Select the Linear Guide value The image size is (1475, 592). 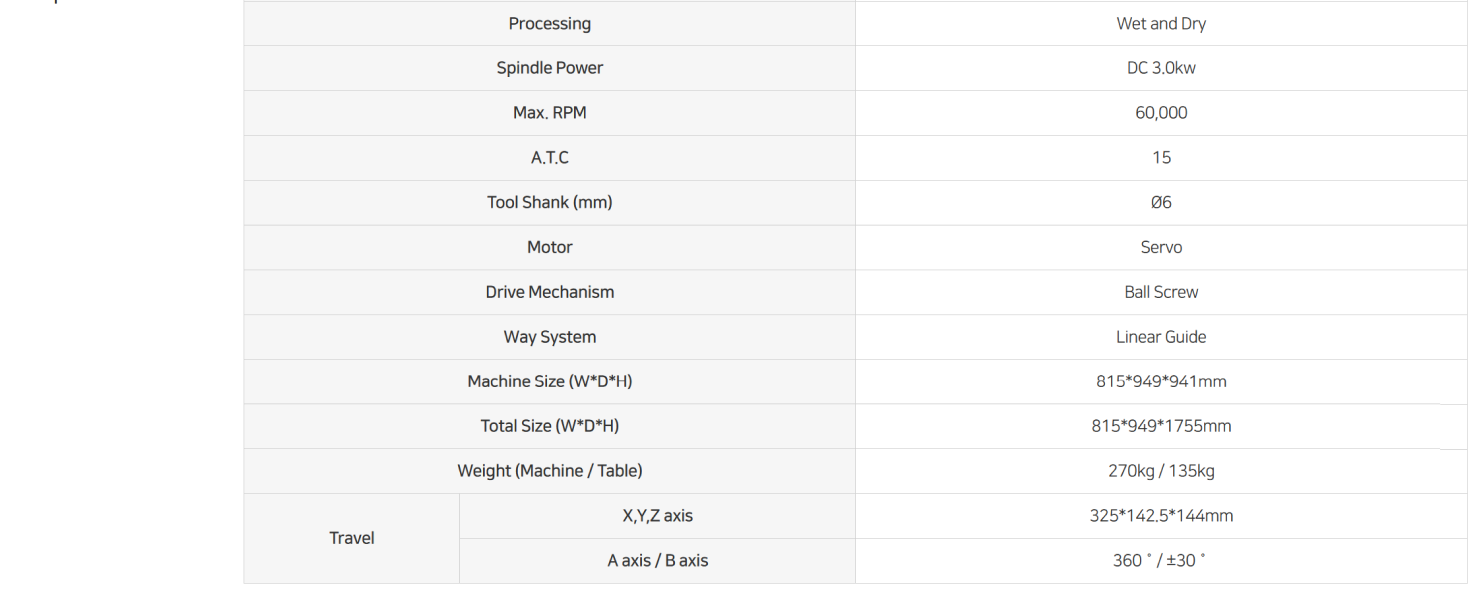[x=1161, y=337]
